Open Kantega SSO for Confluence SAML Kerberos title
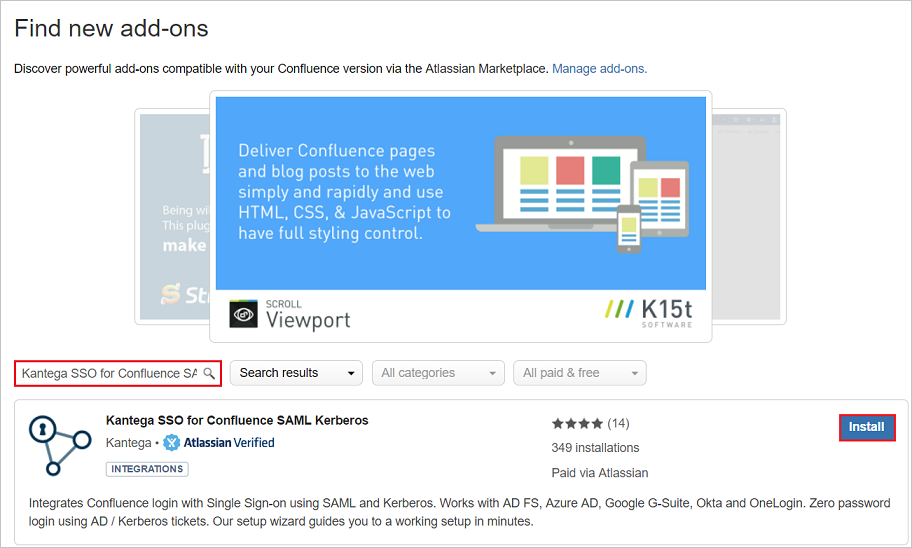Screen dimensions: 912x548 [x=237, y=420]
